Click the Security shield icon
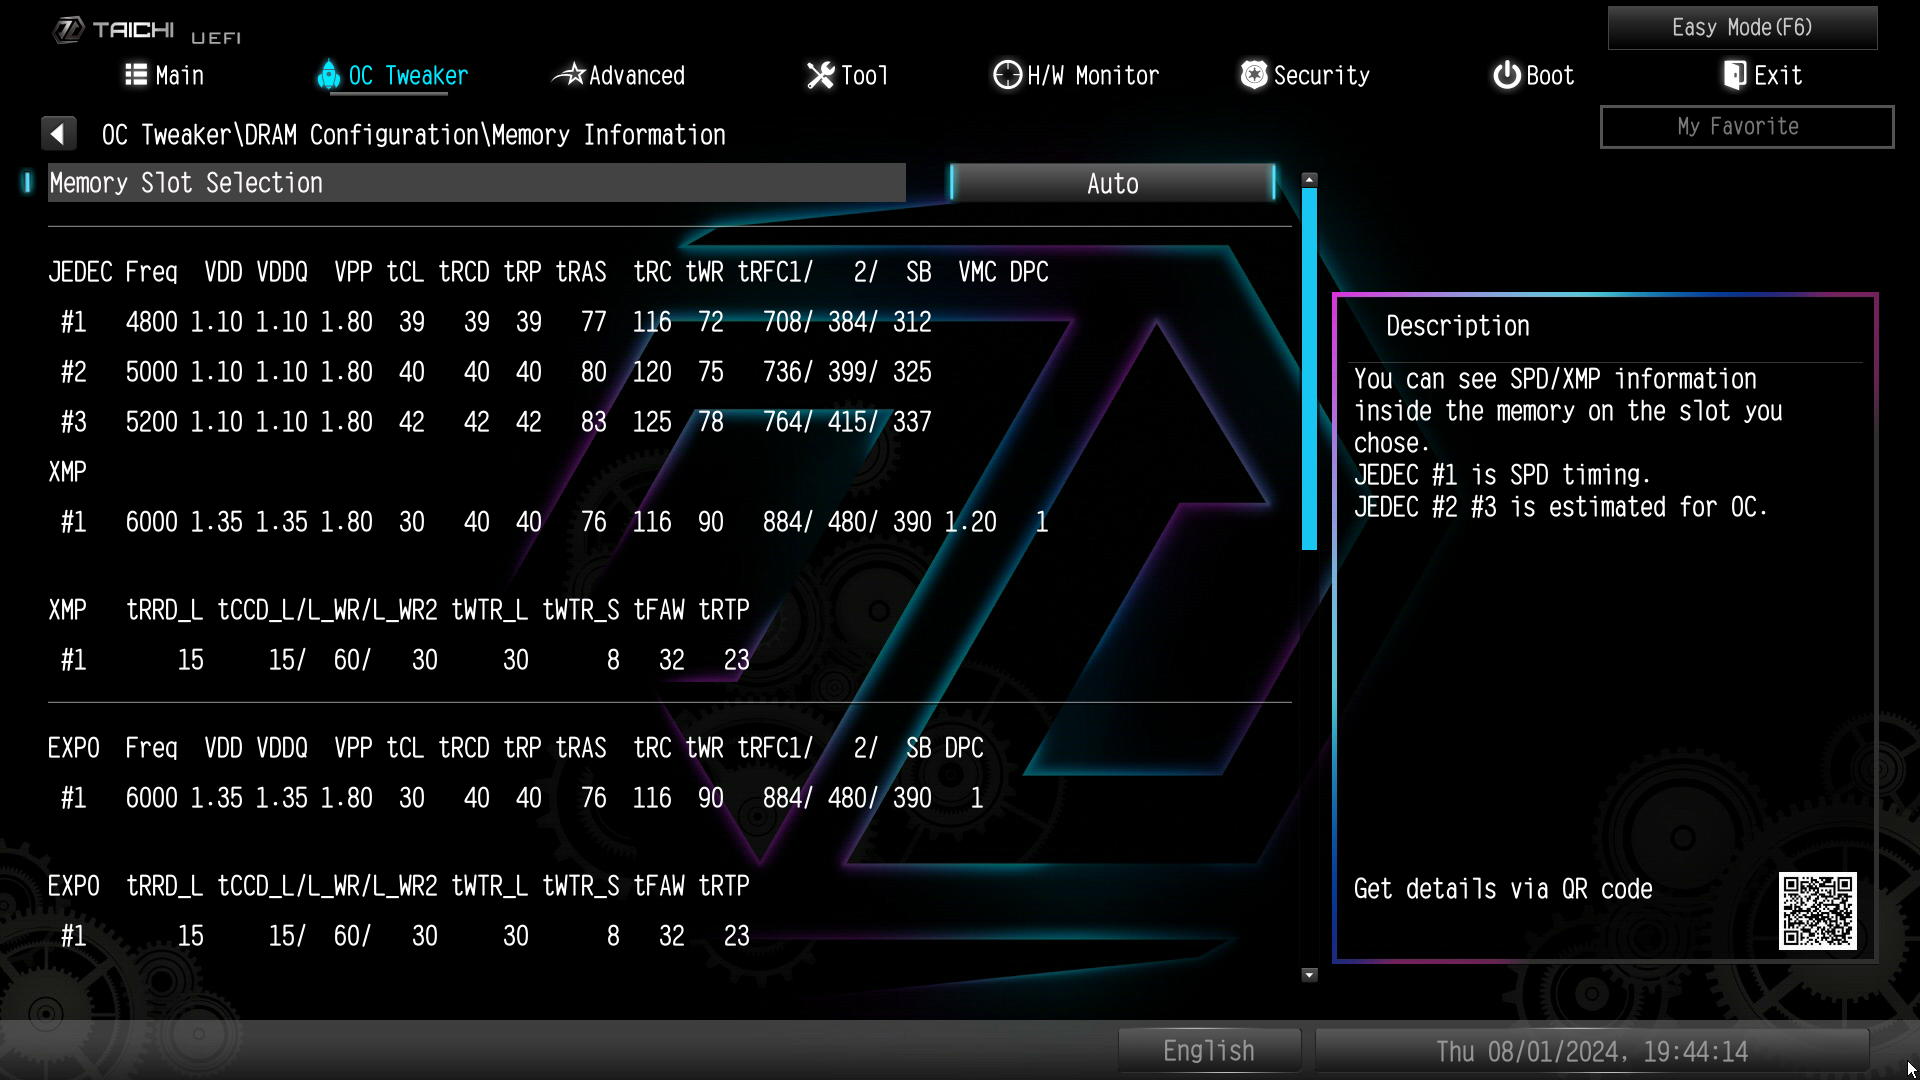The height and width of the screenshot is (1080, 1920). 1253,75
